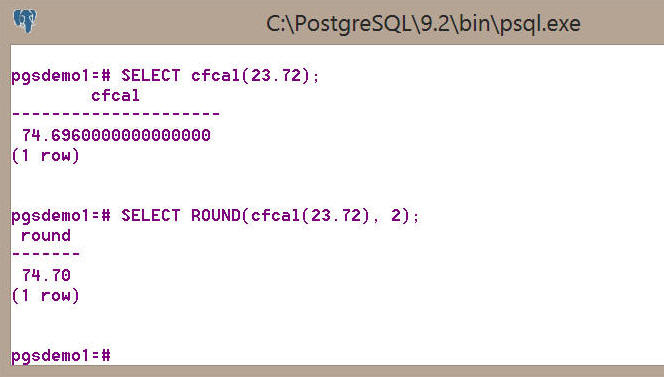Click the SELECT keyword in the first query
This screenshot has width=664, height=377.
pyautogui.click(x=151, y=76)
